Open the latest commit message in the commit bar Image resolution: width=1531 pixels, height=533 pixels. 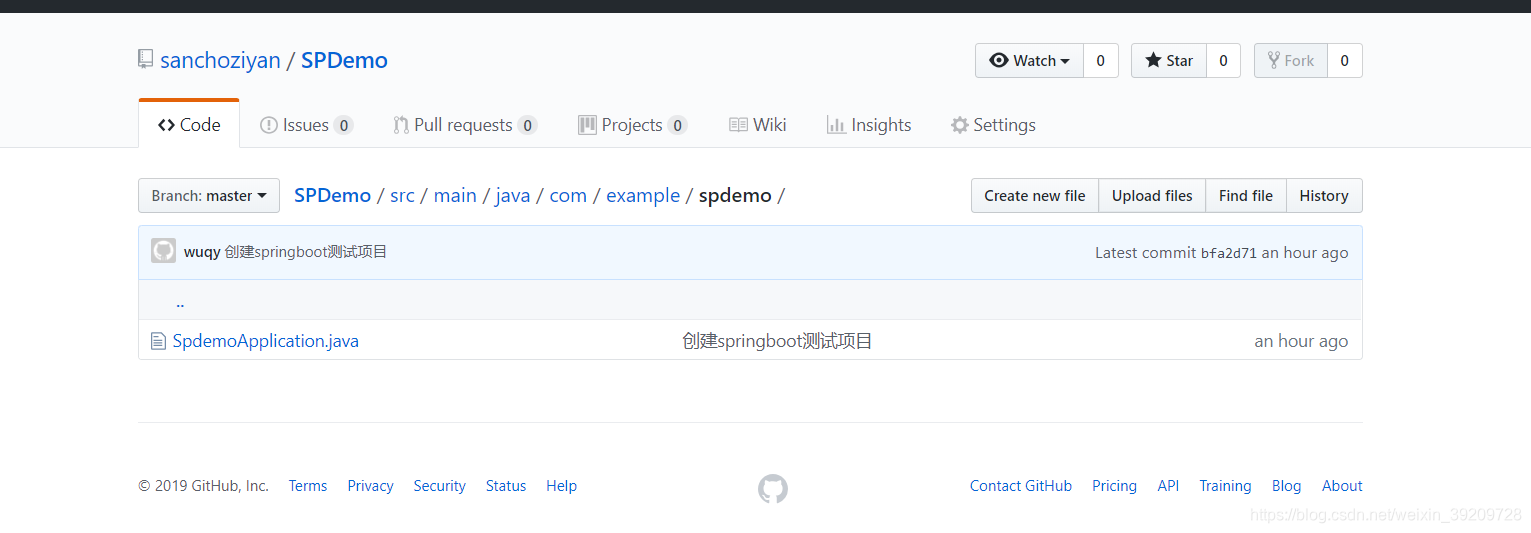pyautogui.click(x=306, y=252)
